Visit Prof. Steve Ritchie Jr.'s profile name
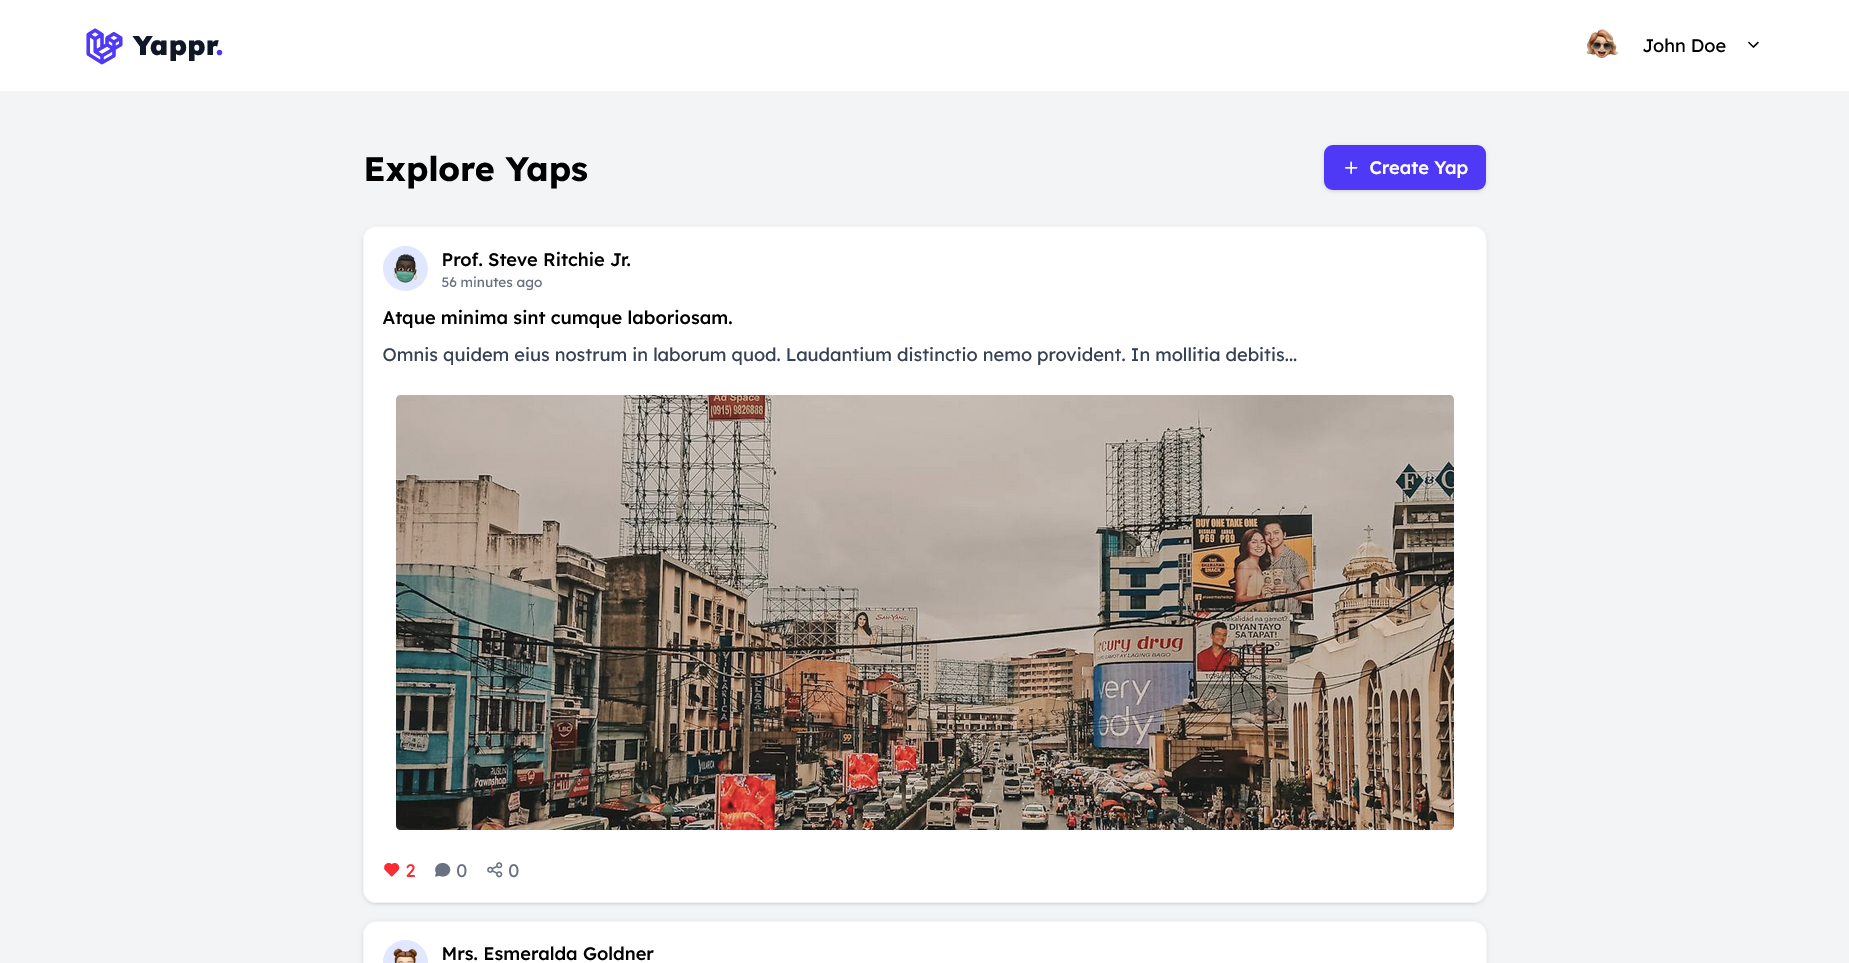 coord(536,260)
